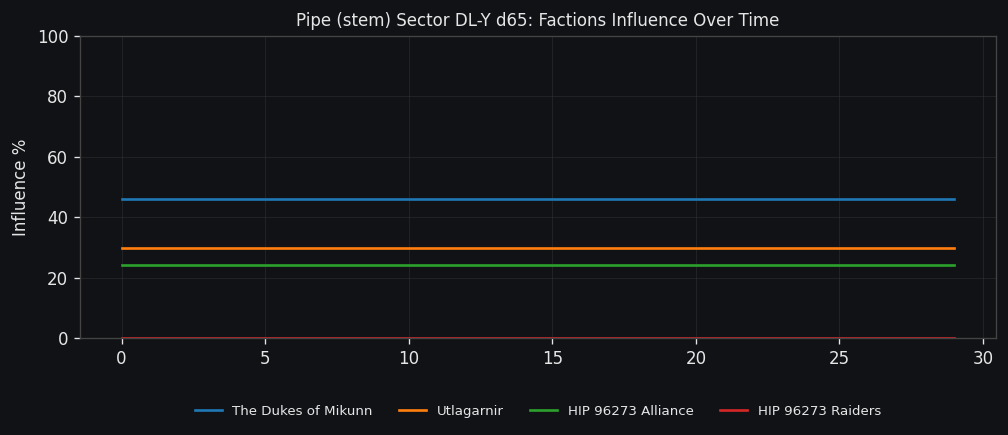Click x-axis tick label 25
Screen dimensions: 1008x435
tap(839, 358)
